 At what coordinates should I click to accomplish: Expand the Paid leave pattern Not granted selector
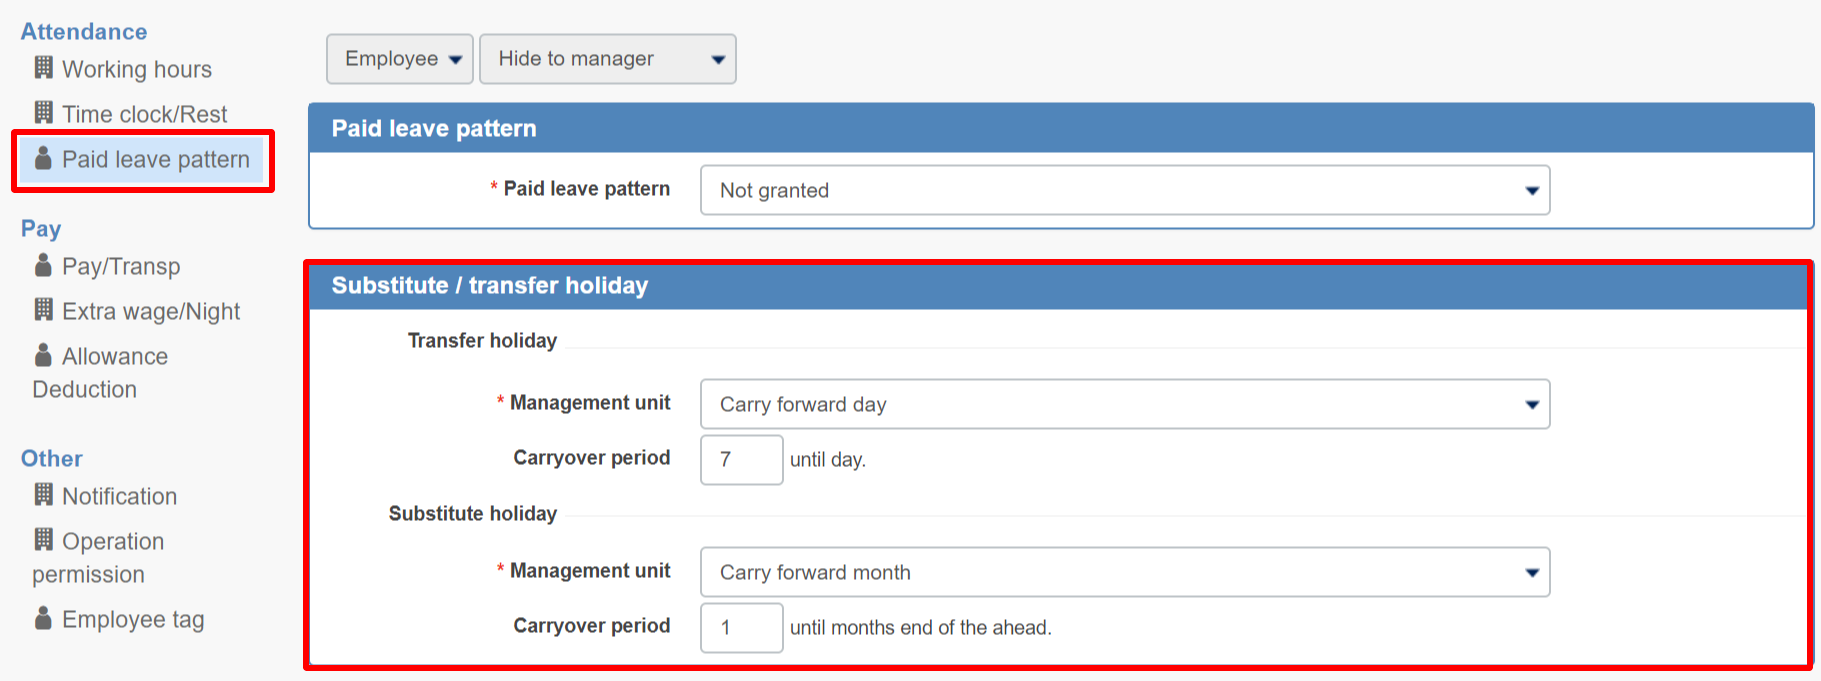tap(1125, 190)
